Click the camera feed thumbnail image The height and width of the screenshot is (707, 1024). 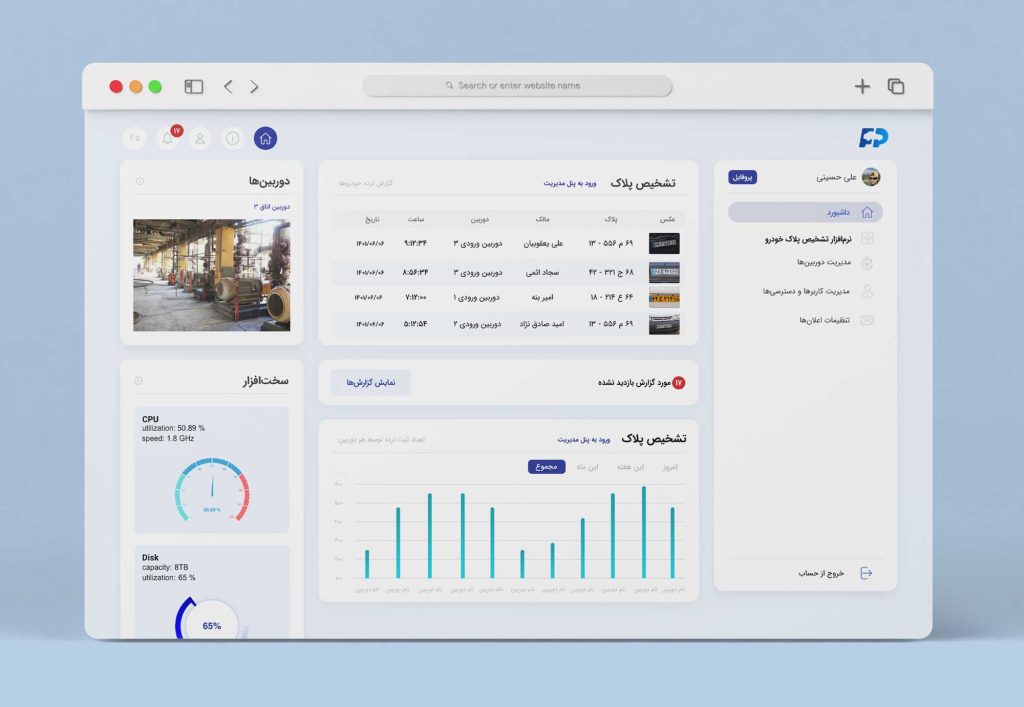click(x=212, y=275)
